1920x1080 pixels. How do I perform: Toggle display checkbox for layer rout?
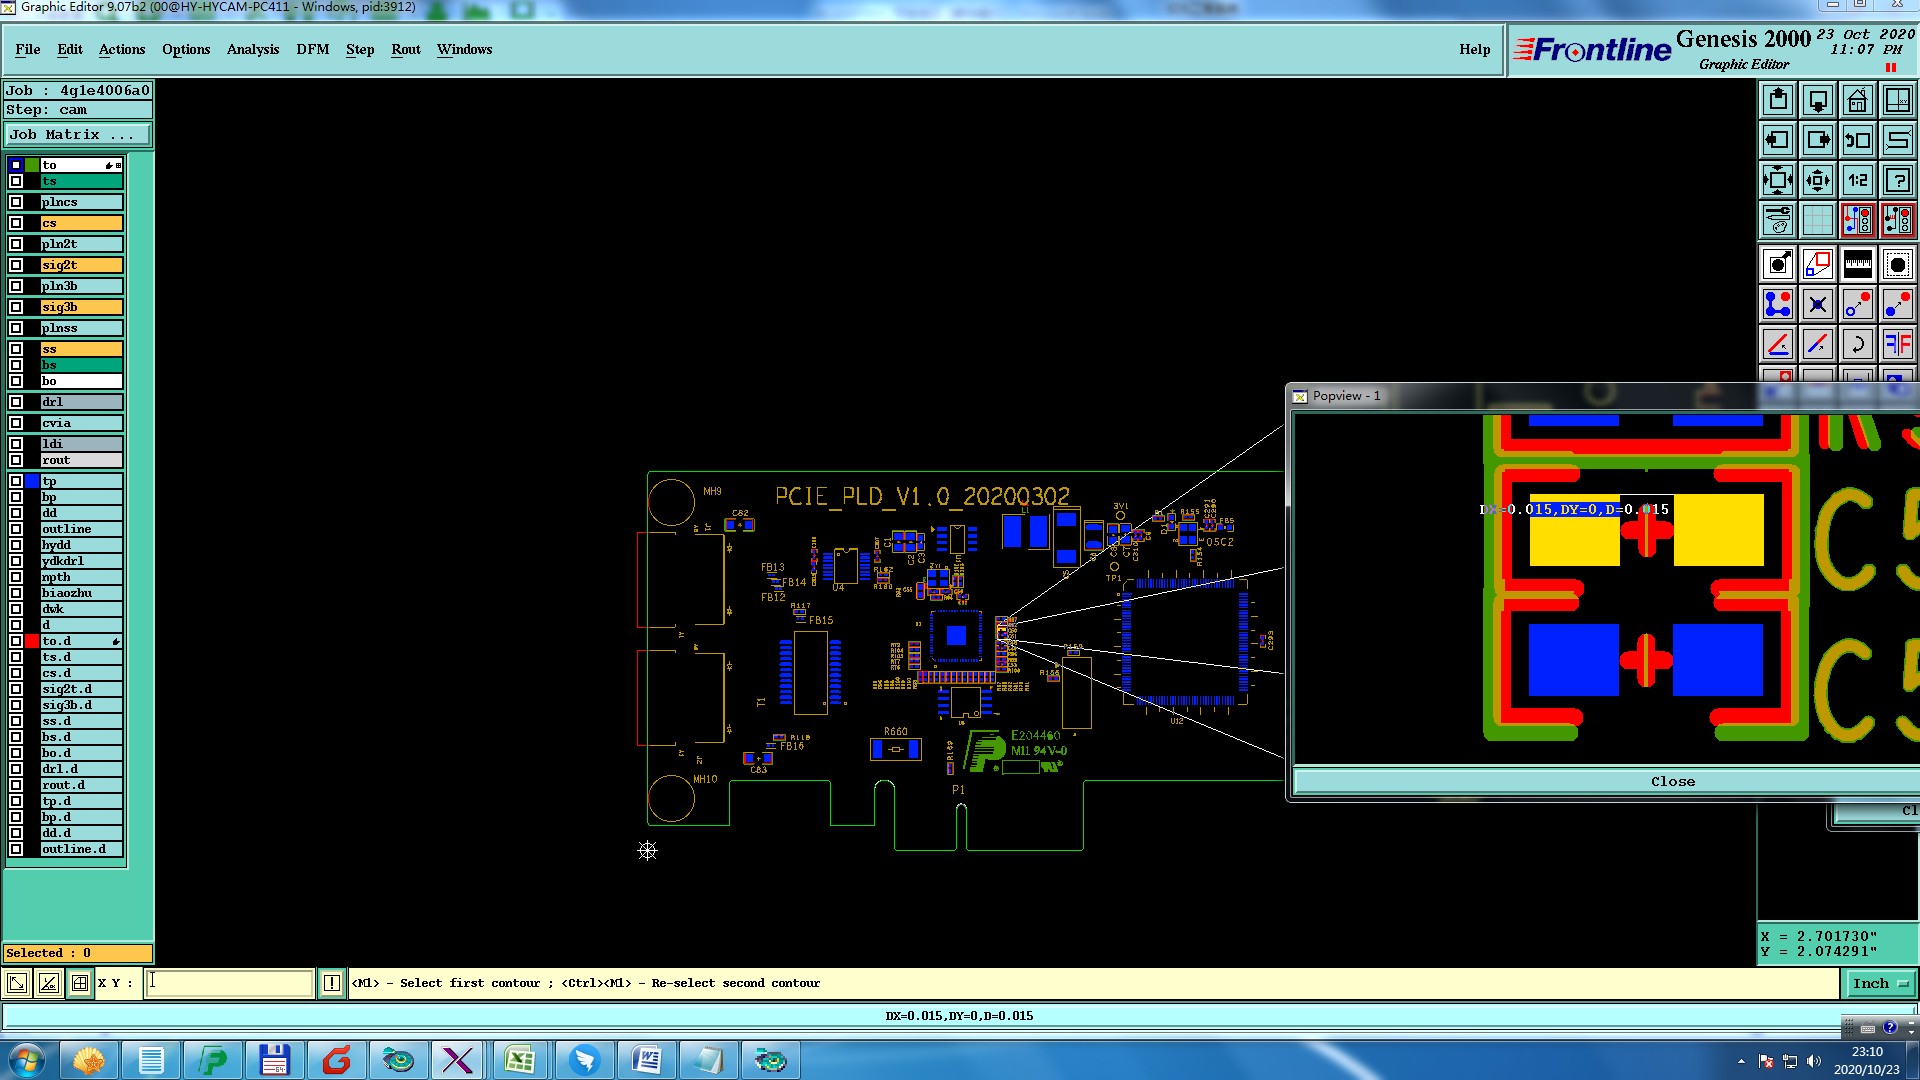pyautogui.click(x=16, y=460)
